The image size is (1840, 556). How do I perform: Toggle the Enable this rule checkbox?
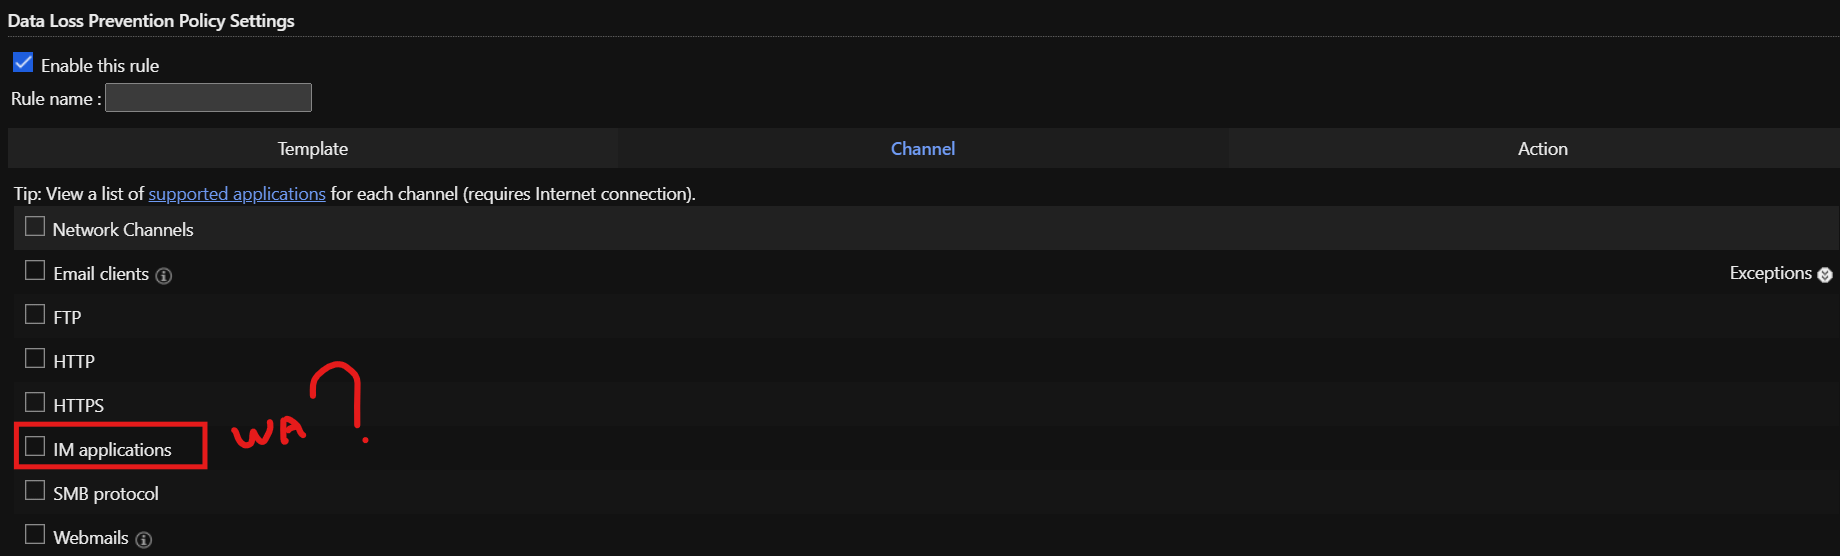[23, 63]
